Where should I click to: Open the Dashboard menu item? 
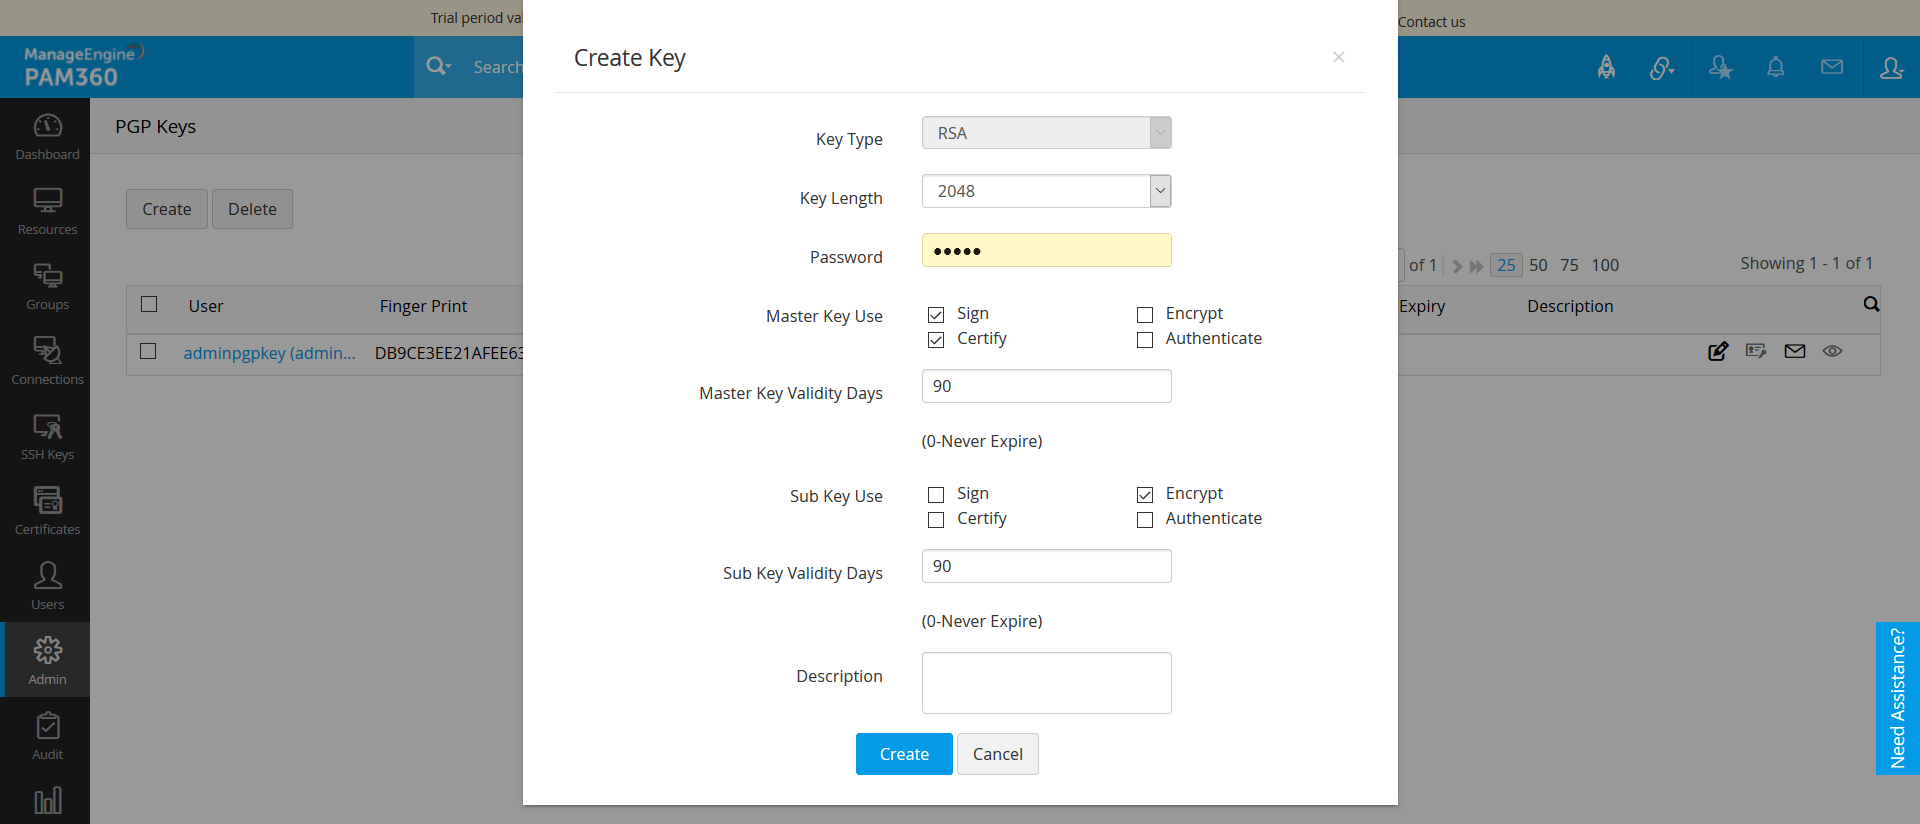tap(47, 136)
